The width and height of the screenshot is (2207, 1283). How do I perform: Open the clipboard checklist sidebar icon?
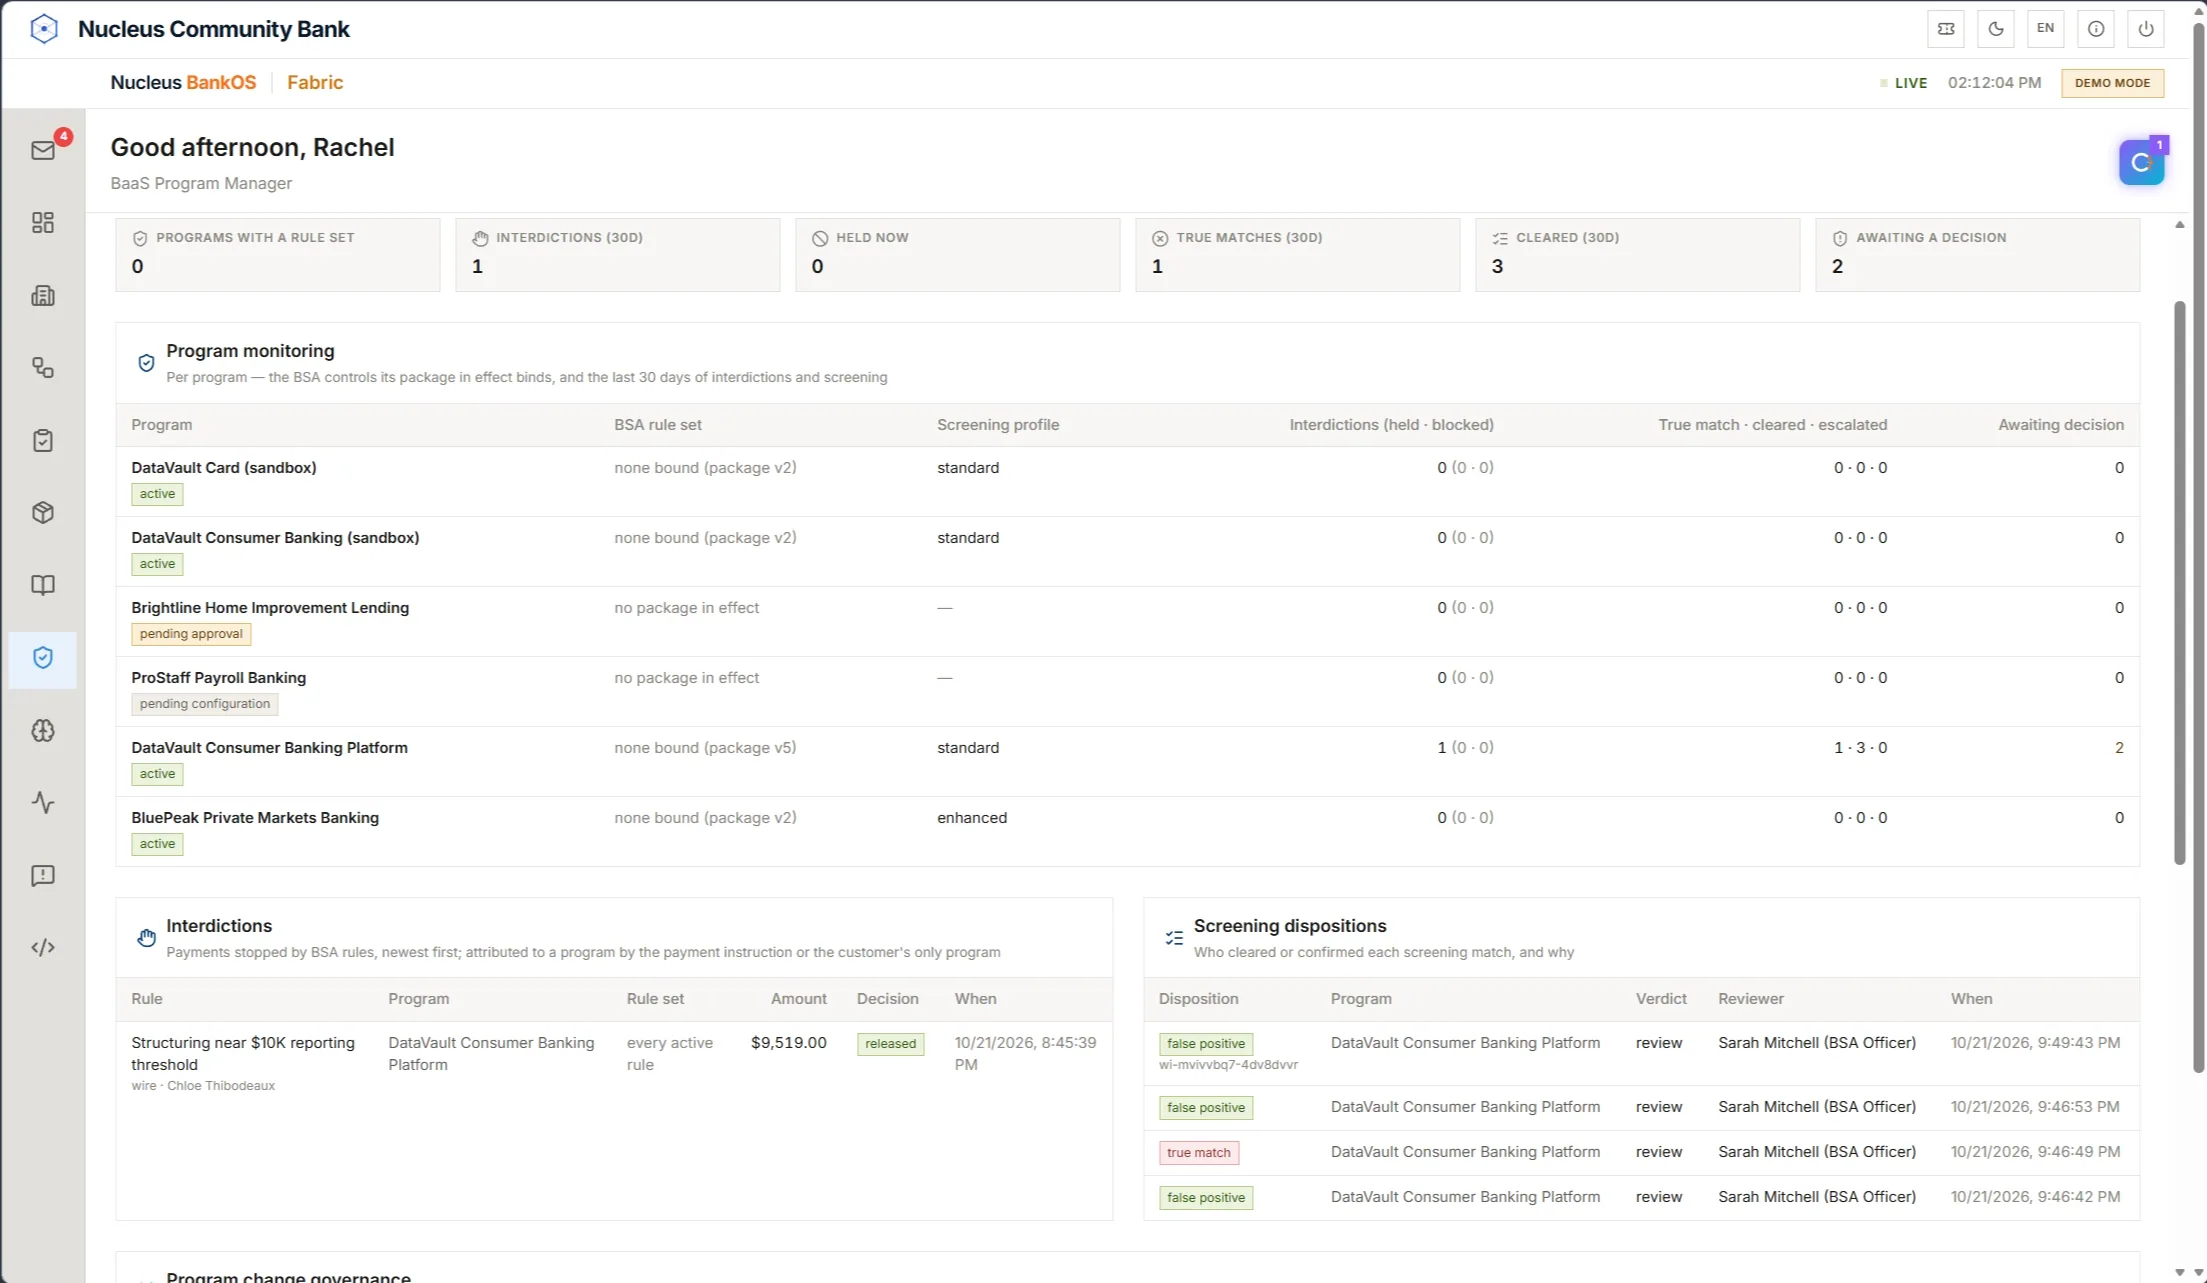tap(43, 440)
